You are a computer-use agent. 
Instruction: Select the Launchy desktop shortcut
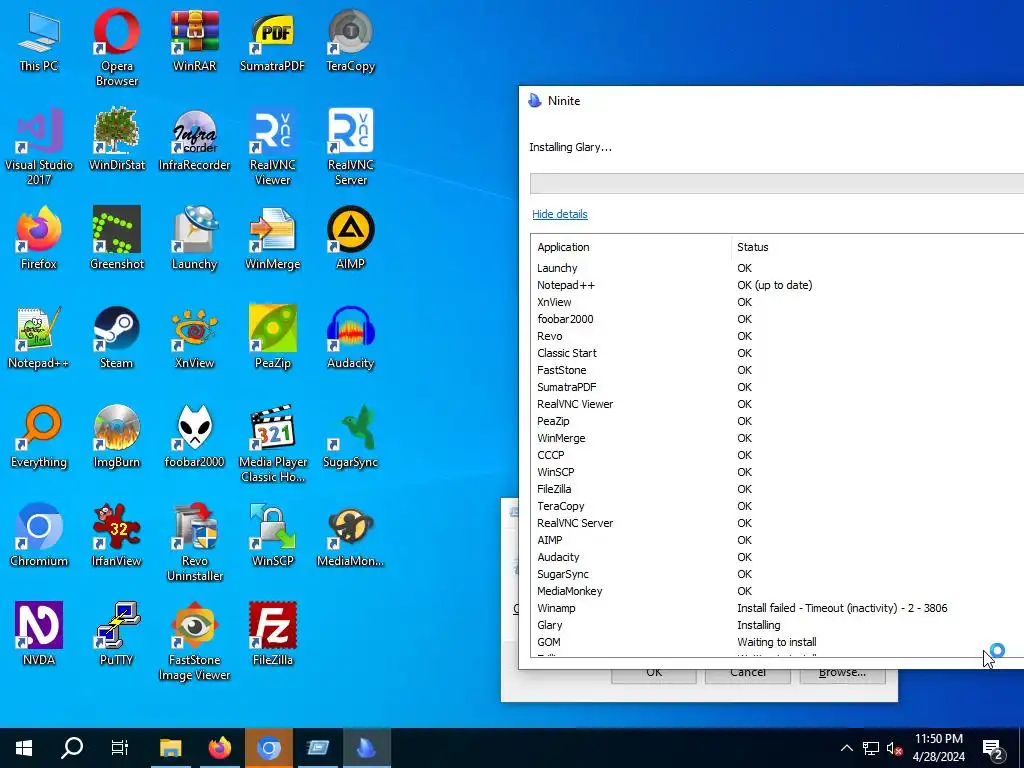click(x=195, y=238)
